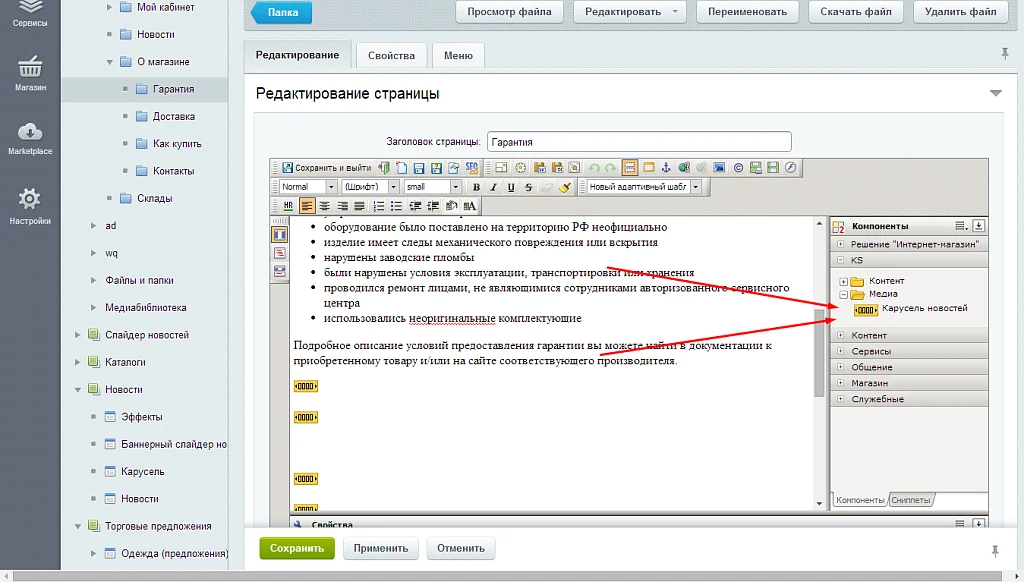
Task: Center-align the text
Action: [x=324, y=206]
